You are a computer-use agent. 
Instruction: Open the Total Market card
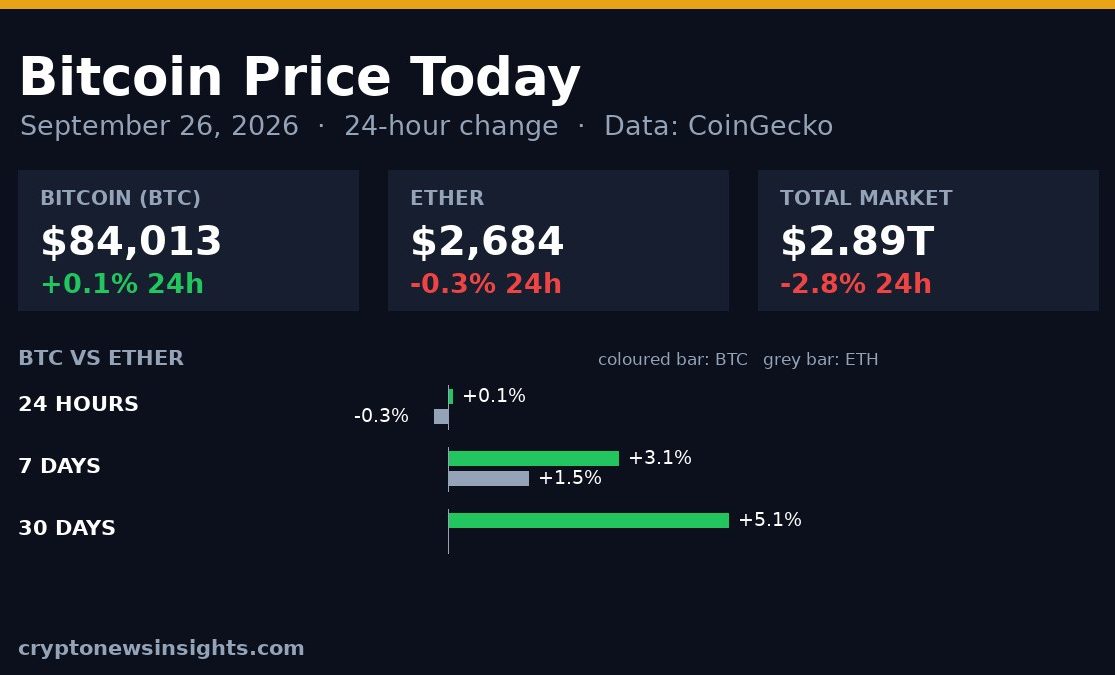tap(928, 240)
